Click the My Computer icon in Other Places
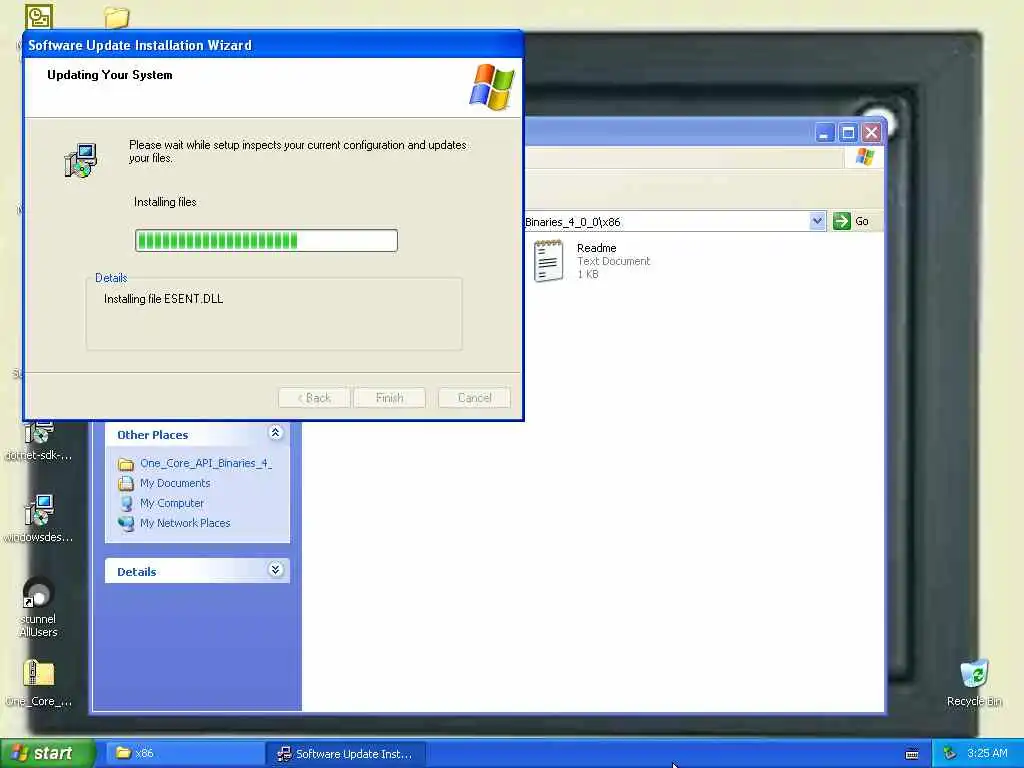 pyautogui.click(x=126, y=504)
